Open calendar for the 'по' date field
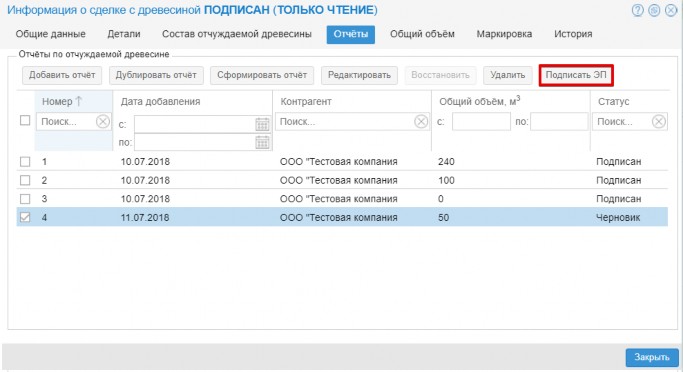Image resolution: width=683 pixels, height=372 pixels. 262,142
